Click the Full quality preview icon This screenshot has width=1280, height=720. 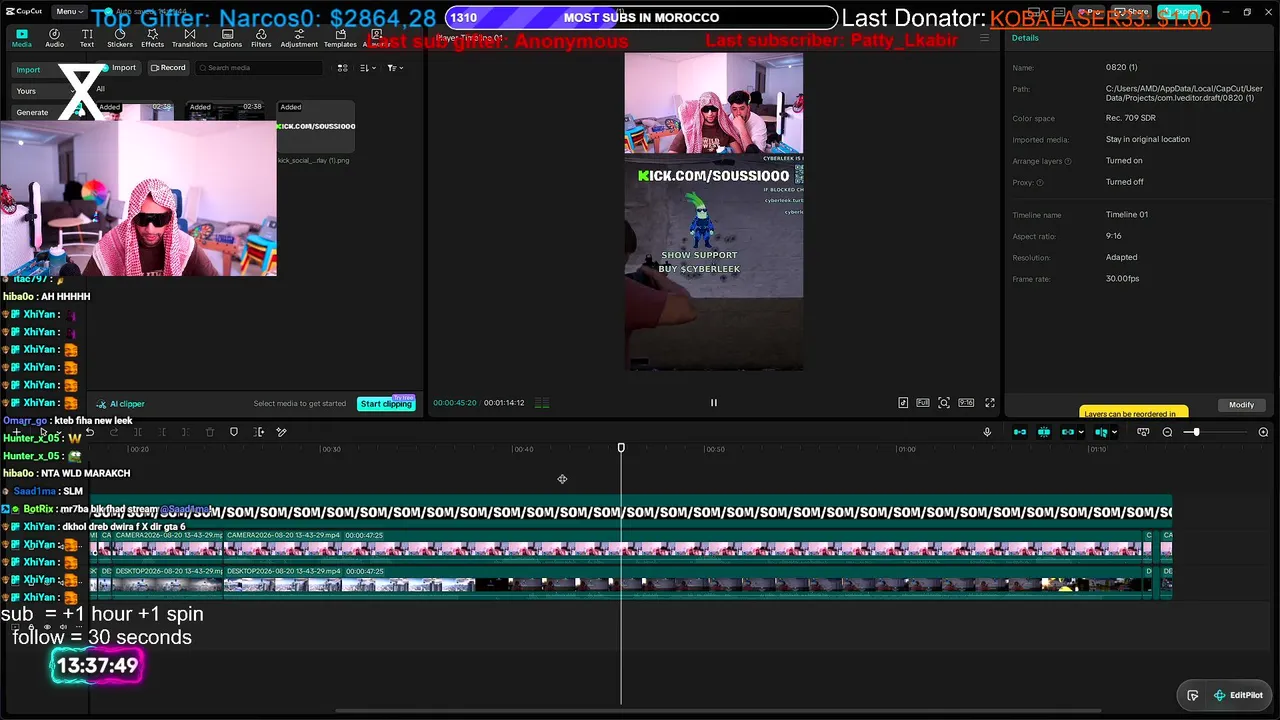(923, 403)
